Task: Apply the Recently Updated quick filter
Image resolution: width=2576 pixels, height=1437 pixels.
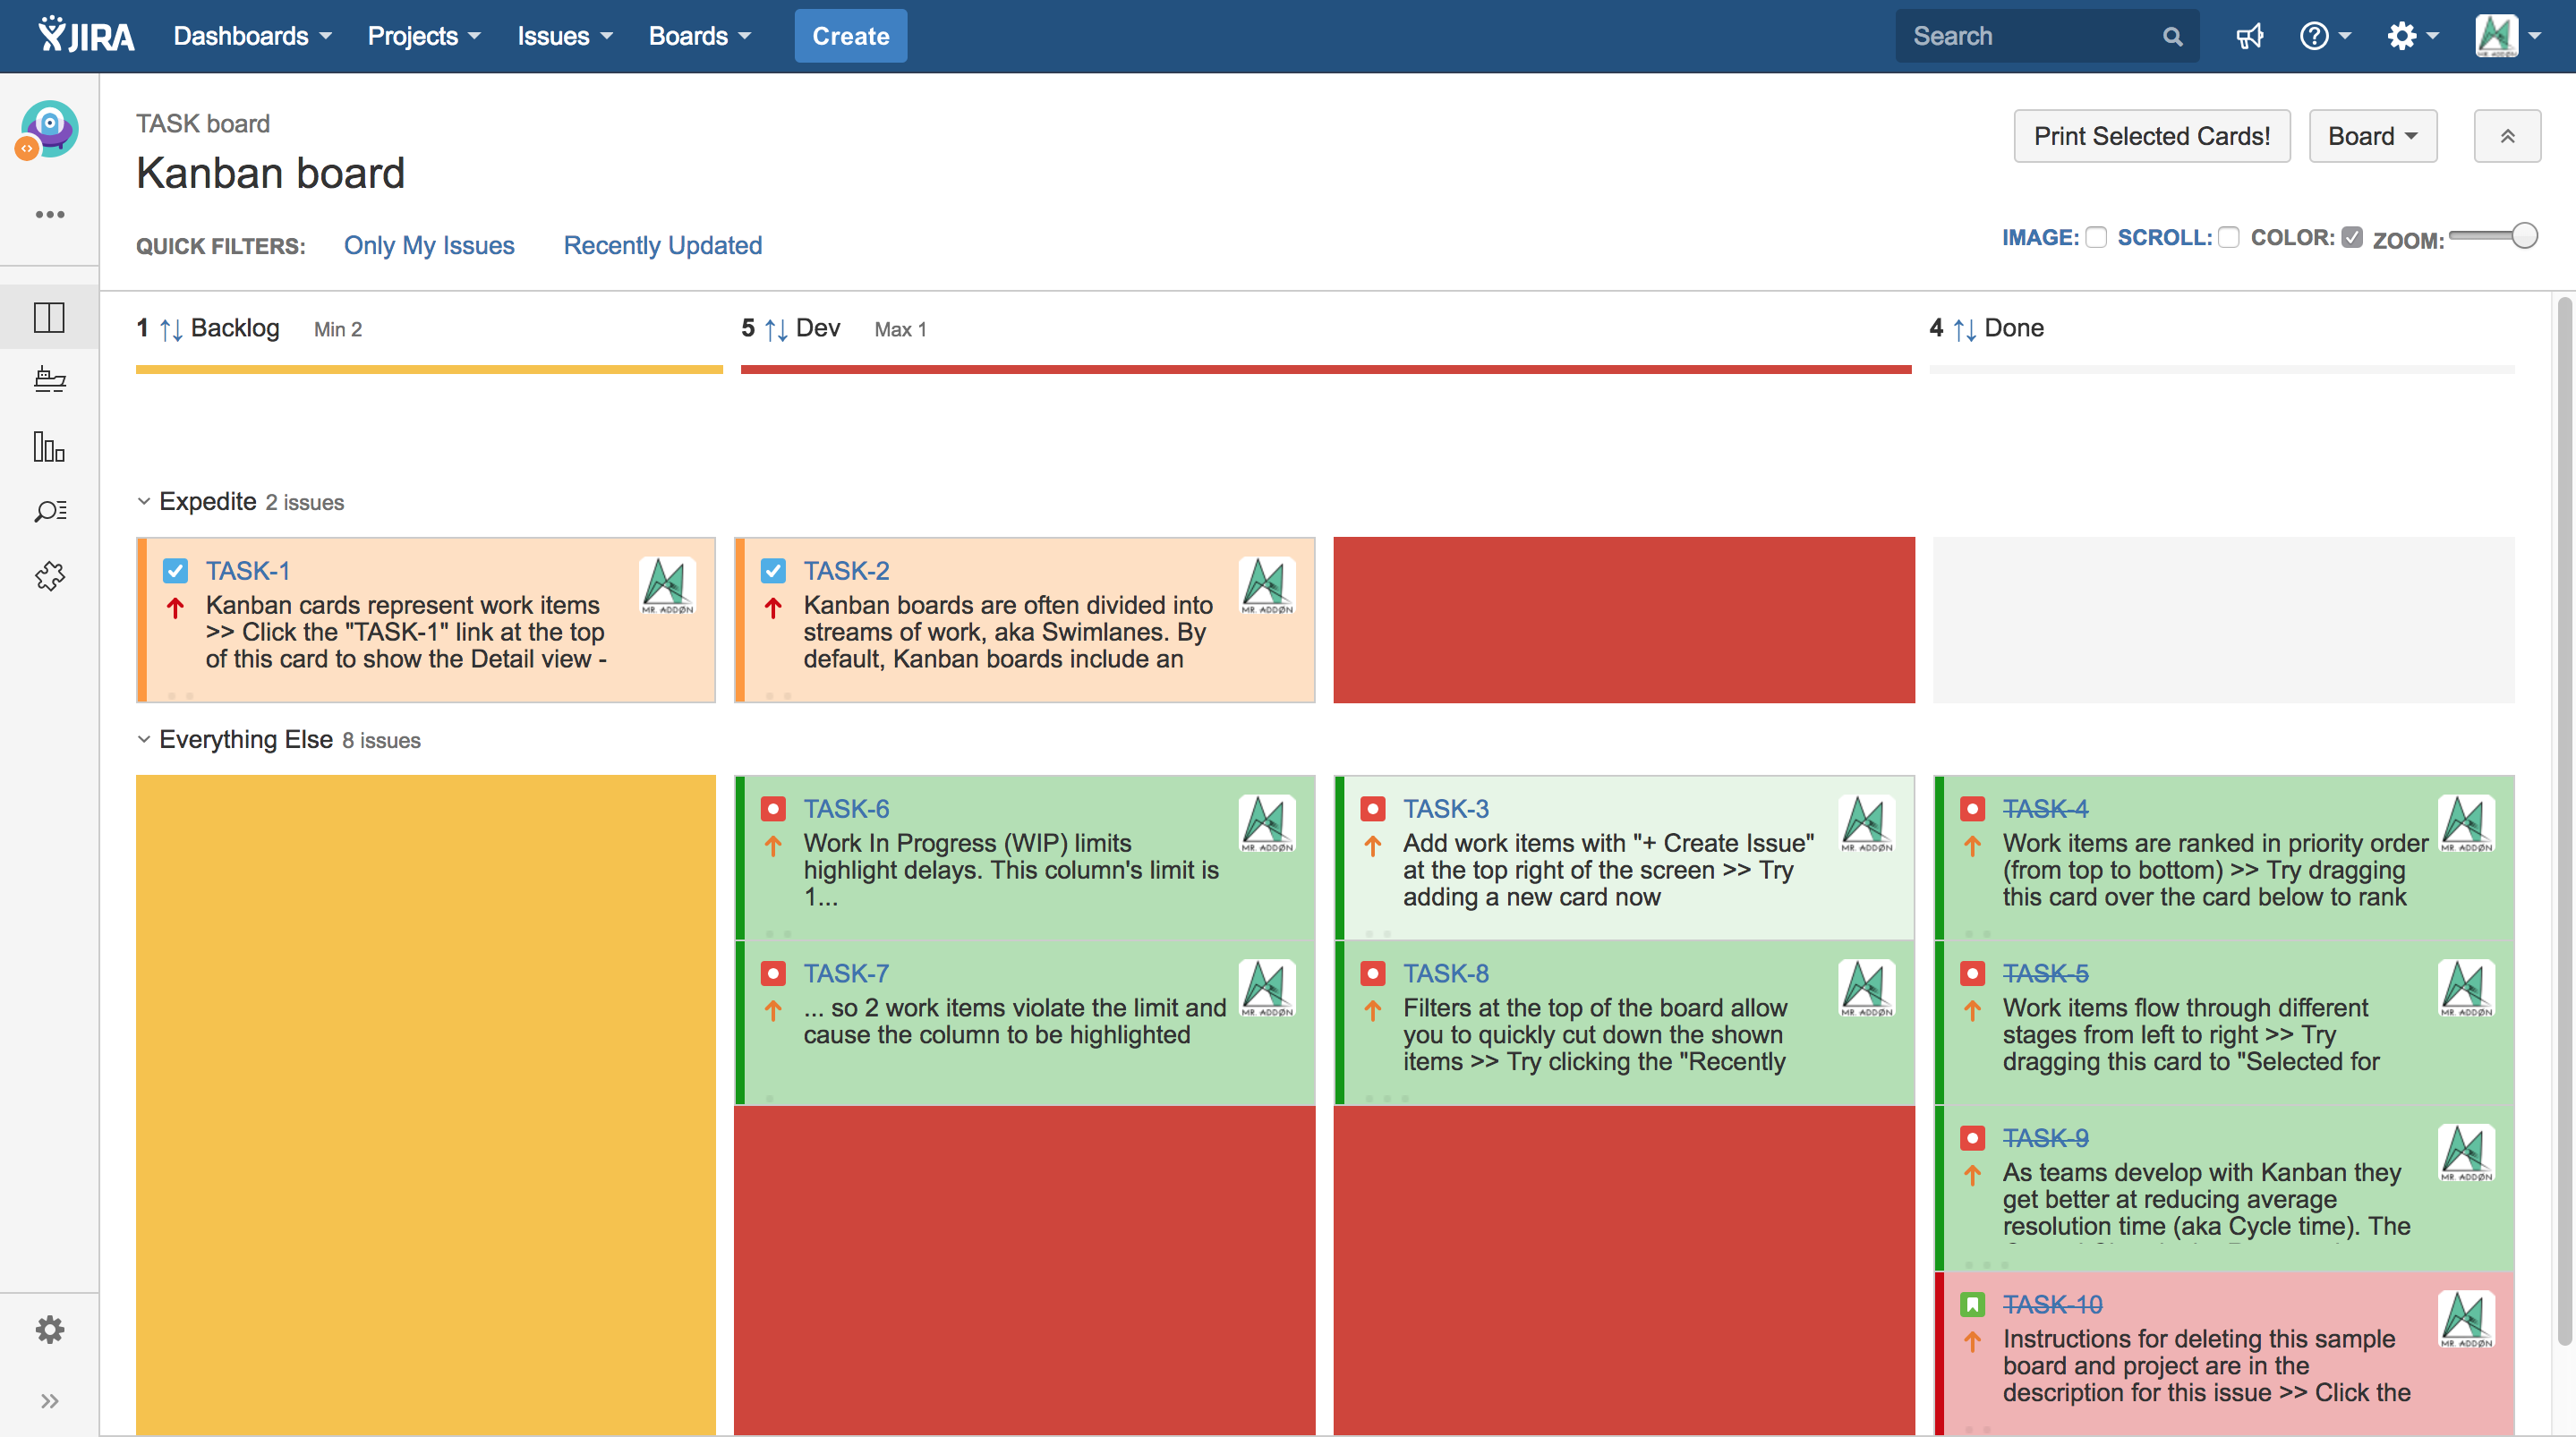Action: [662, 245]
